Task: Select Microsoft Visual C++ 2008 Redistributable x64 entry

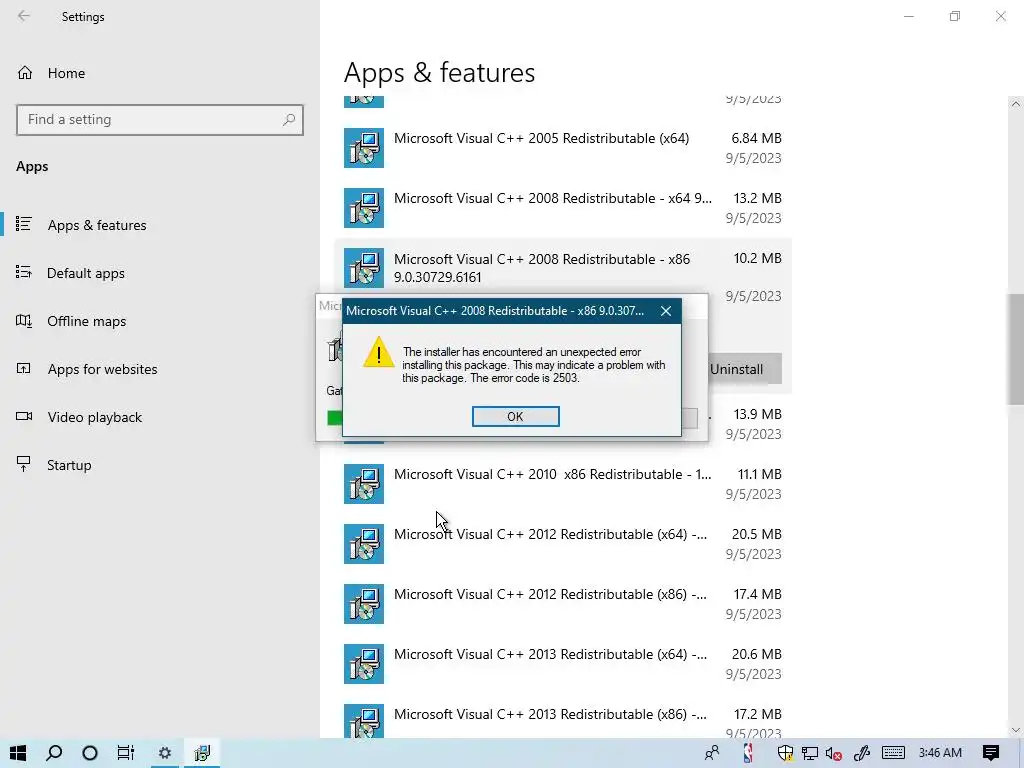Action: [563, 208]
